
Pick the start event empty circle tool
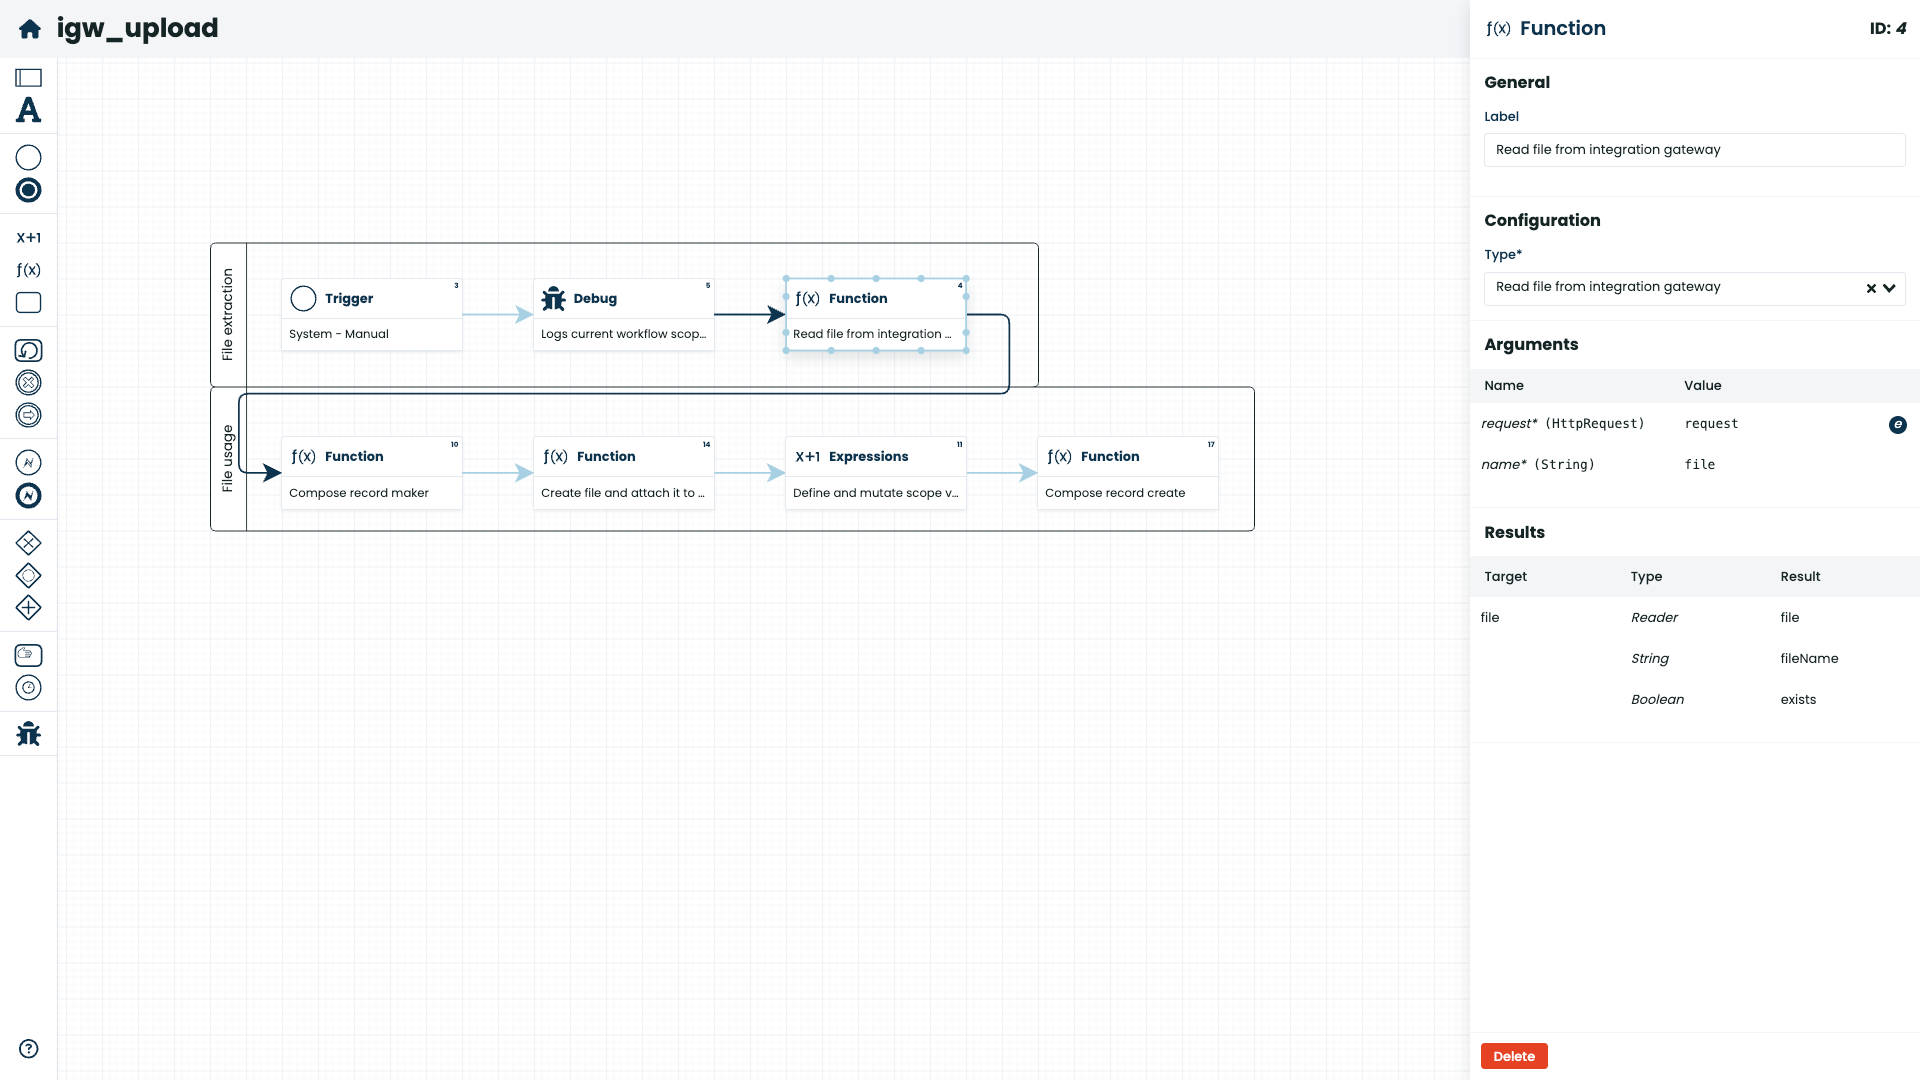pyautogui.click(x=28, y=158)
